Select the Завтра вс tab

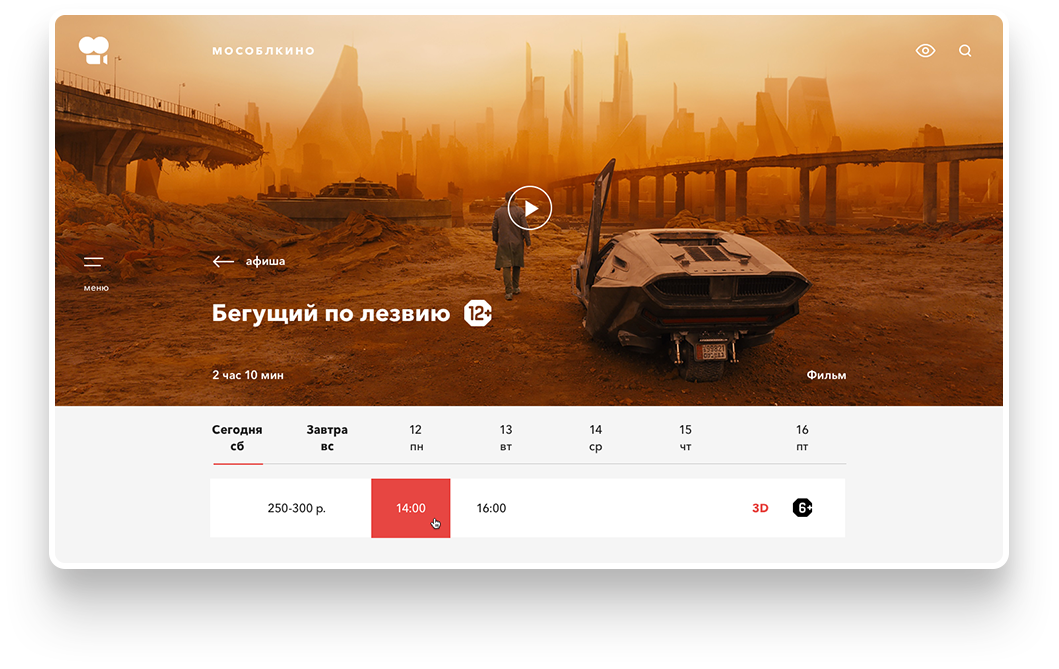tap(327, 438)
